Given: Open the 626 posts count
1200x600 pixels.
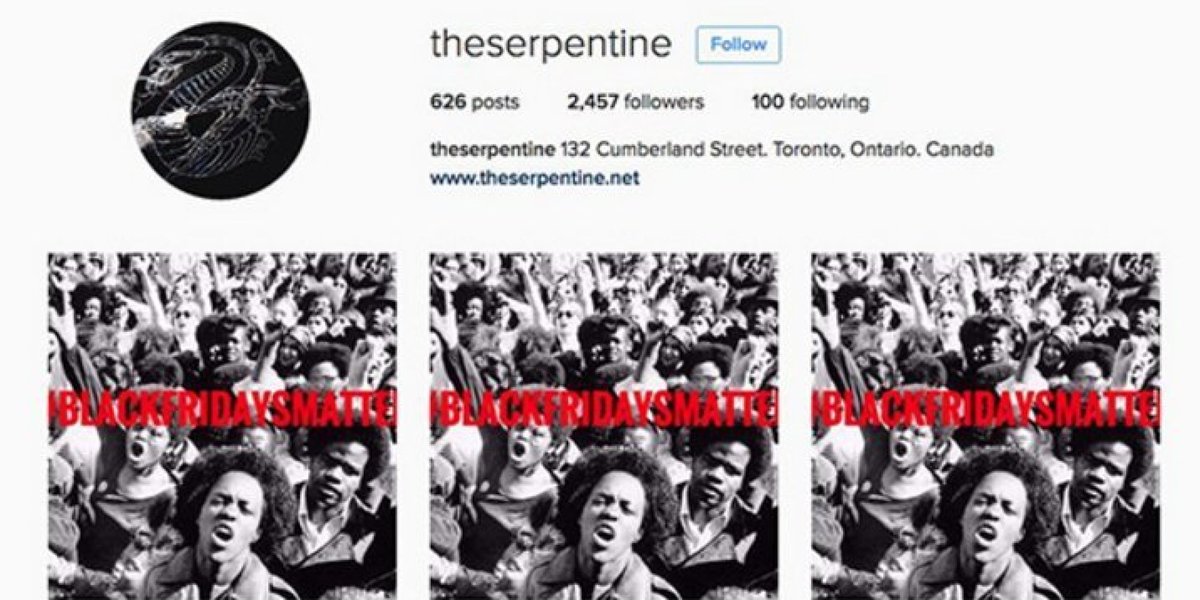Looking at the screenshot, I should click(474, 102).
